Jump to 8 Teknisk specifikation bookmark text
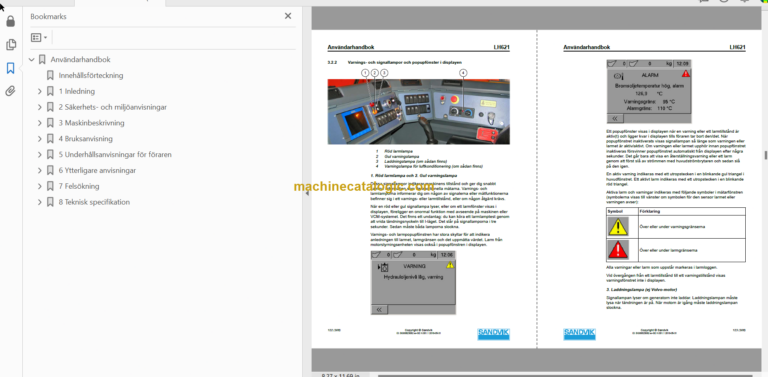Screen dimensions: 768x377 coord(95,202)
